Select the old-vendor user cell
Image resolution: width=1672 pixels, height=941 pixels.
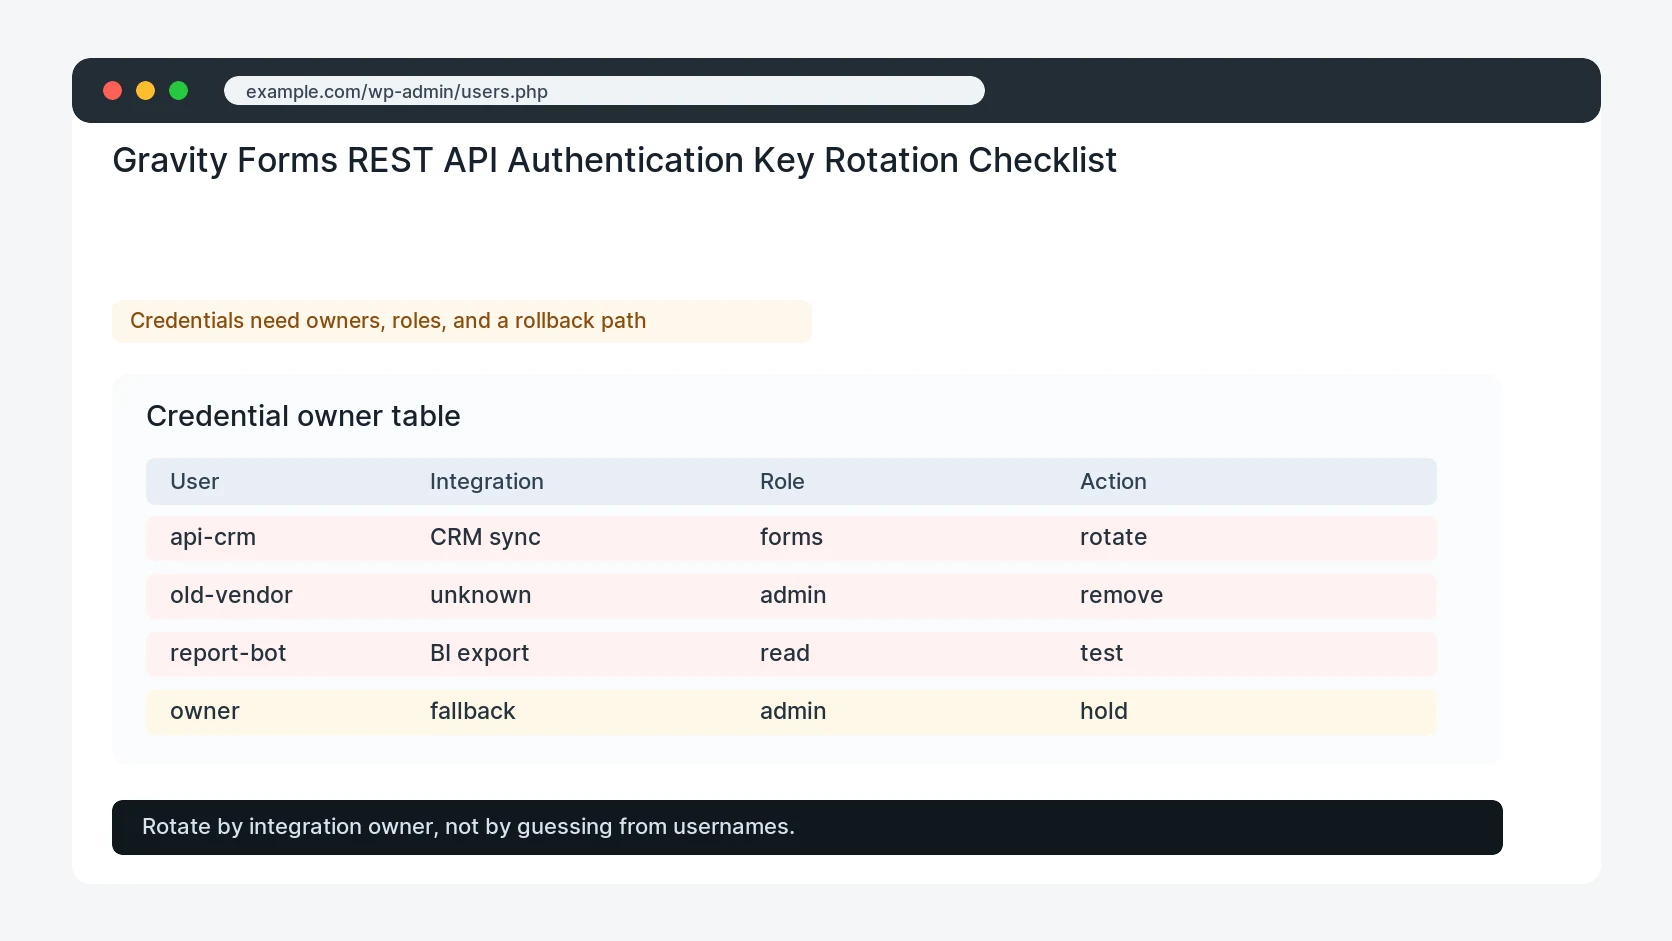(231, 596)
